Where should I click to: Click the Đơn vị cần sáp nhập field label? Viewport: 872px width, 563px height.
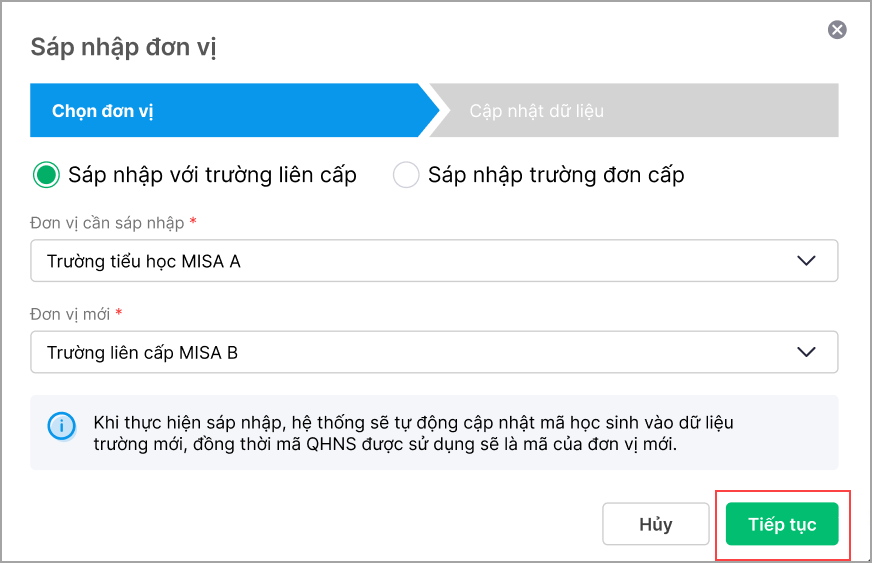[x=108, y=223]
